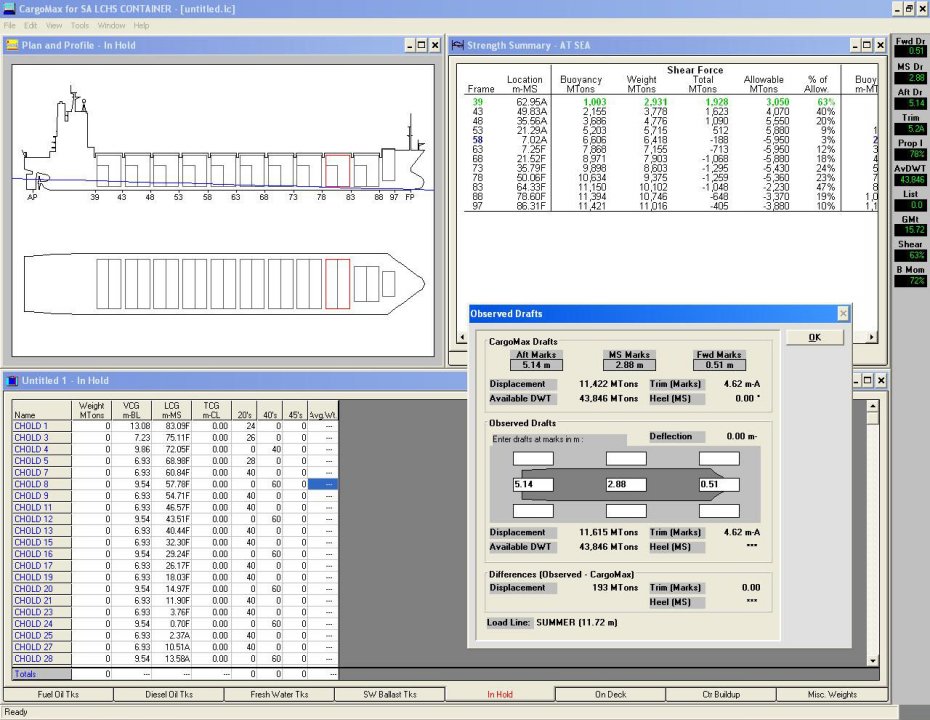This screenshot has width=930, height=720.
Task: Switch to Fuel Oil Tks tab
Action: point(58,694)
